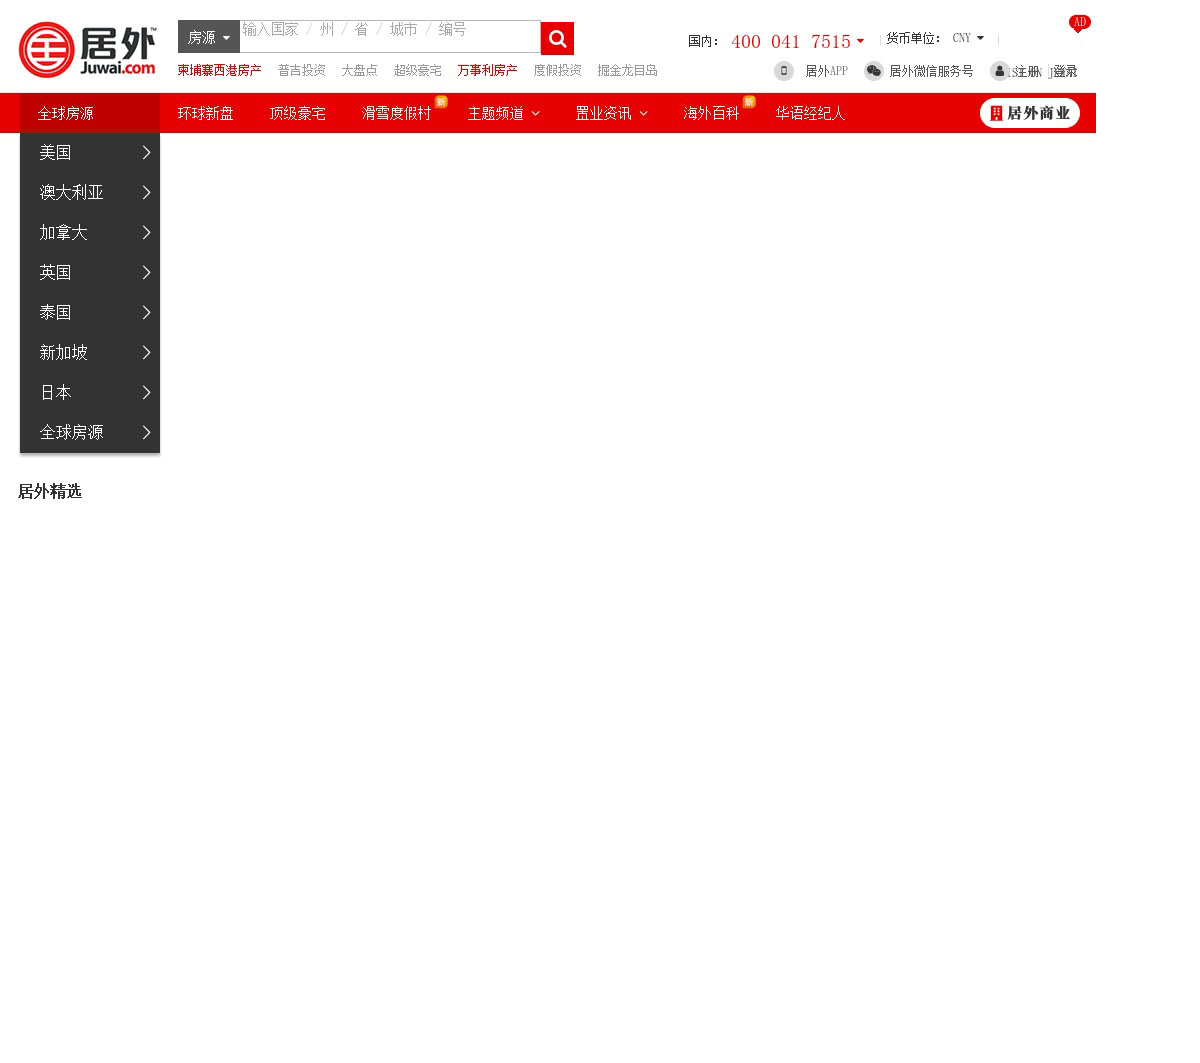
Task: Open the CNY currency dropdown
Action: pyautogui.click(x=968, y=38)
